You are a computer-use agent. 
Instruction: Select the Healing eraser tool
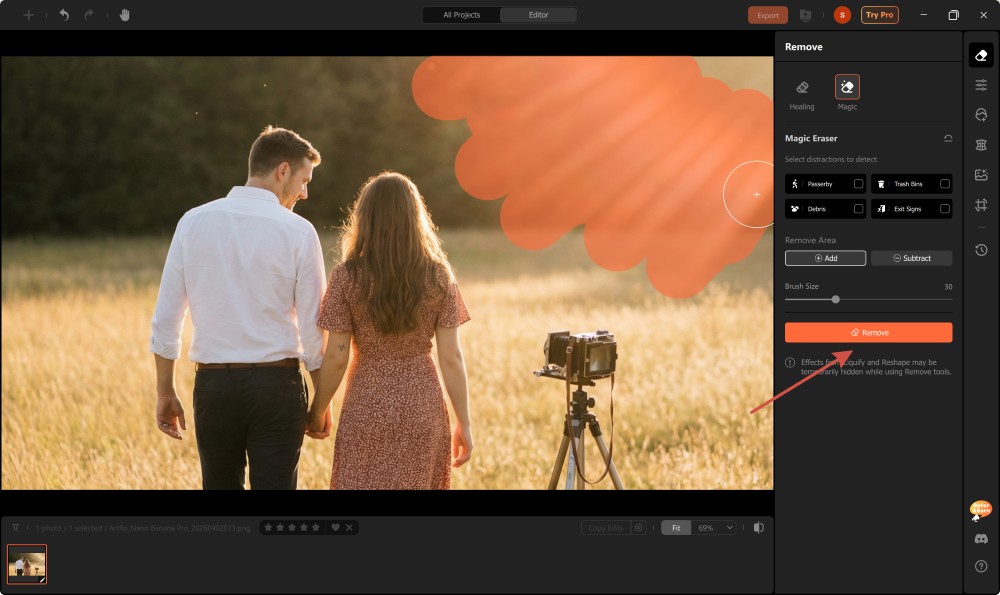point(801,92)
